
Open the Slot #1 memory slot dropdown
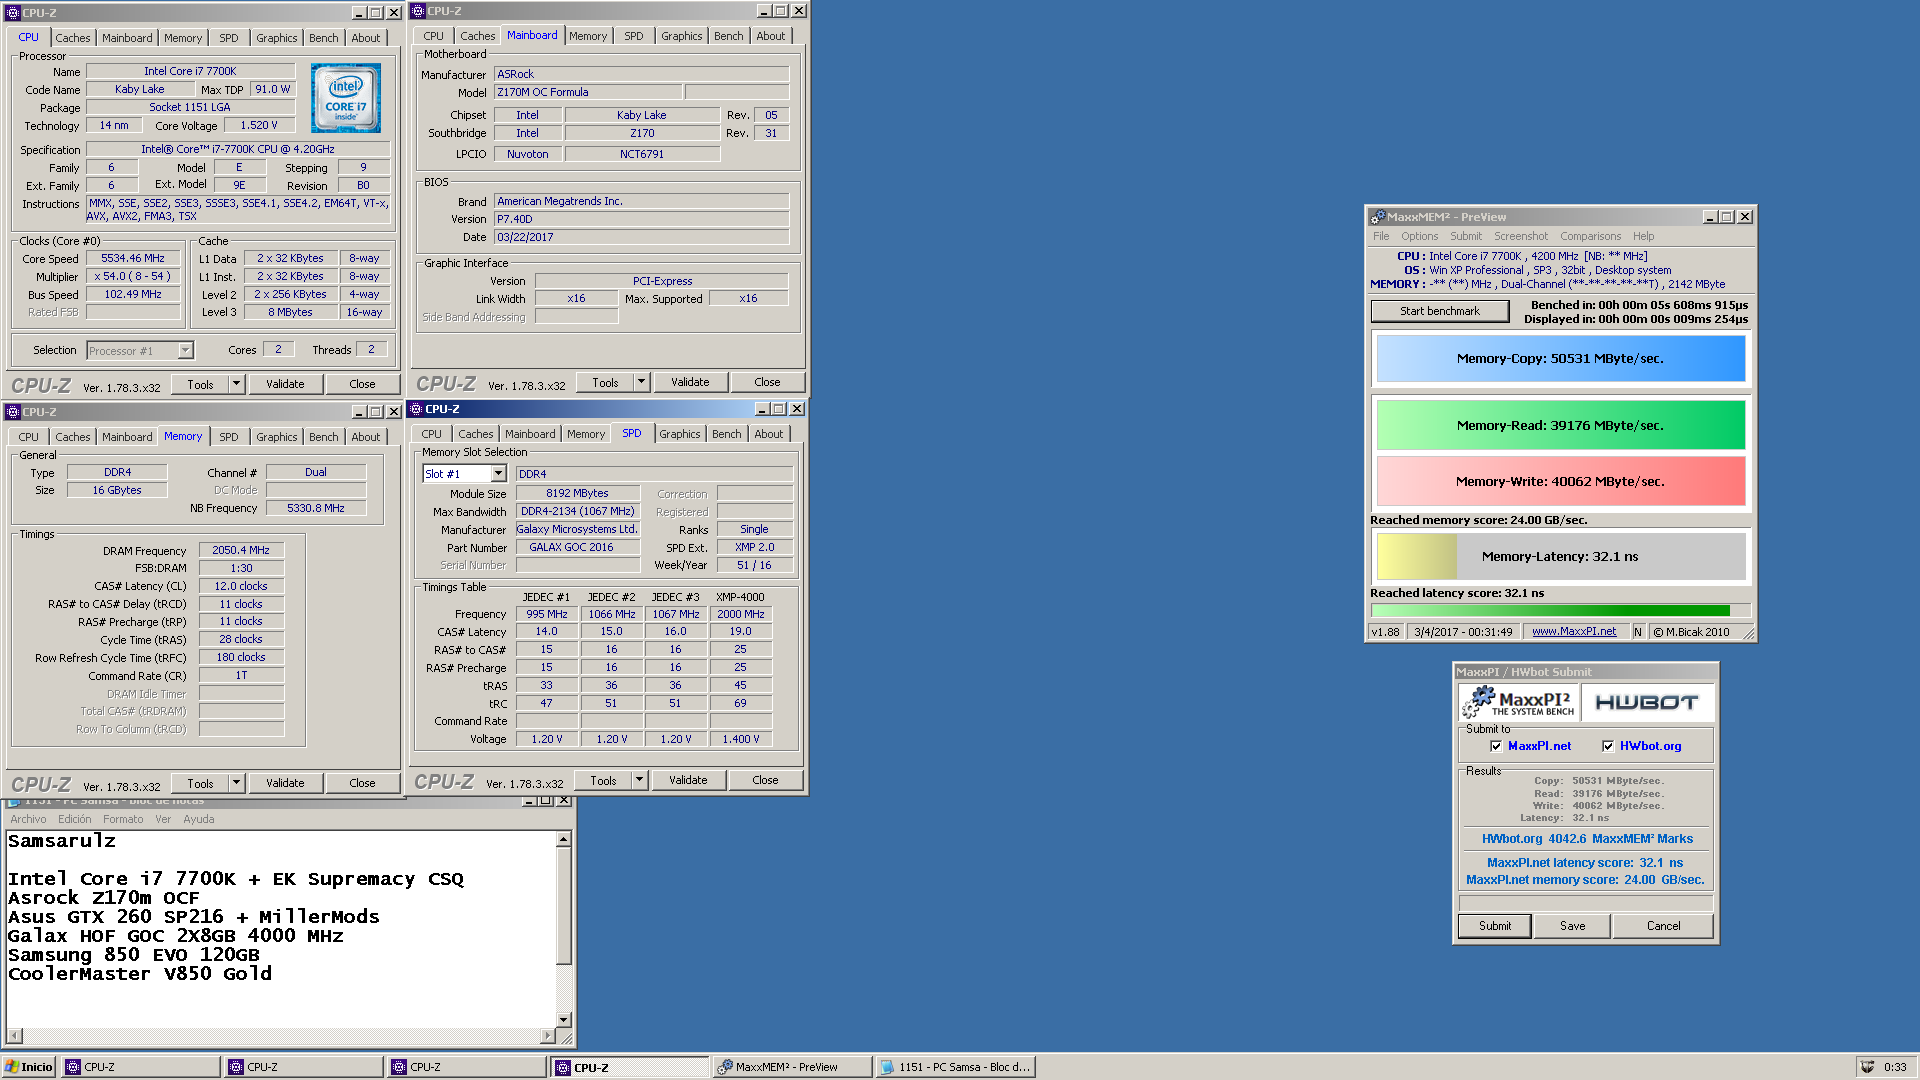pos(498,474)
